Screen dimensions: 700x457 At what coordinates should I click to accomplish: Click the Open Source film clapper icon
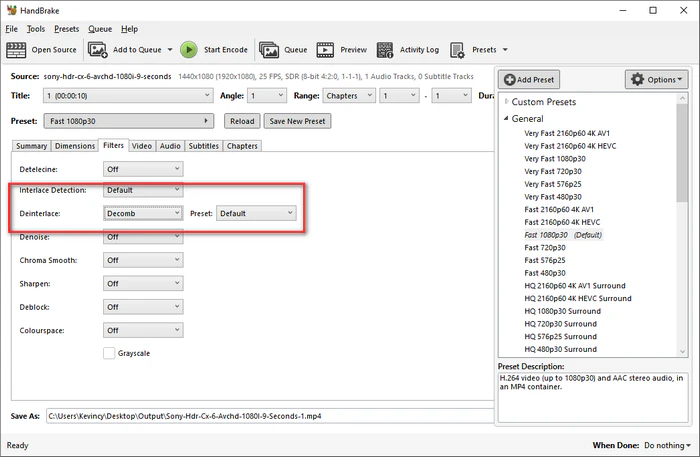coord(16,50)
